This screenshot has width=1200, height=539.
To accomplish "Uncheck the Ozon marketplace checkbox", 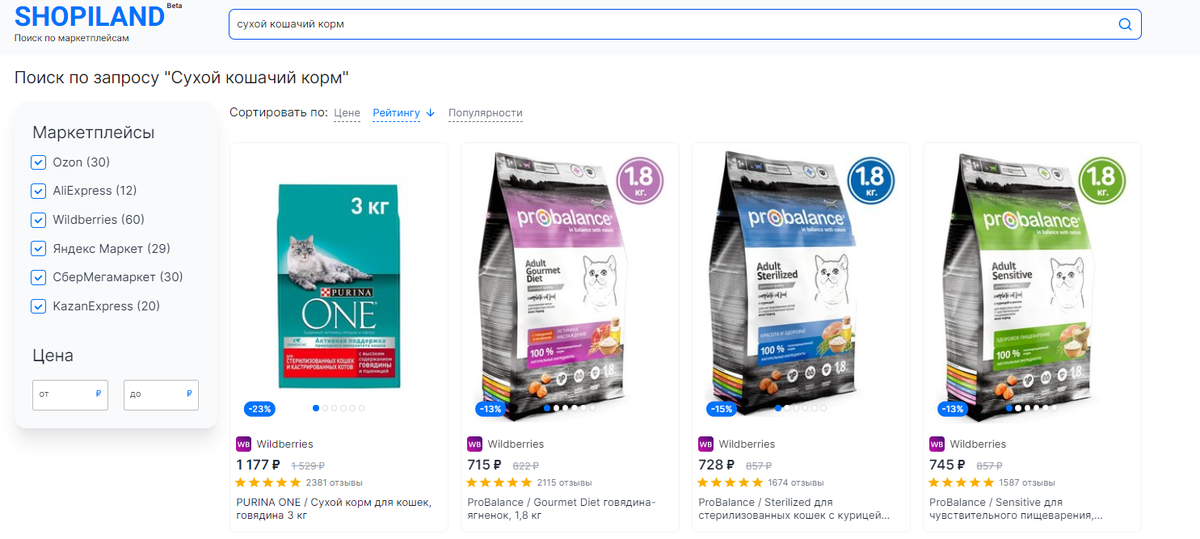I will pos(39,162).
